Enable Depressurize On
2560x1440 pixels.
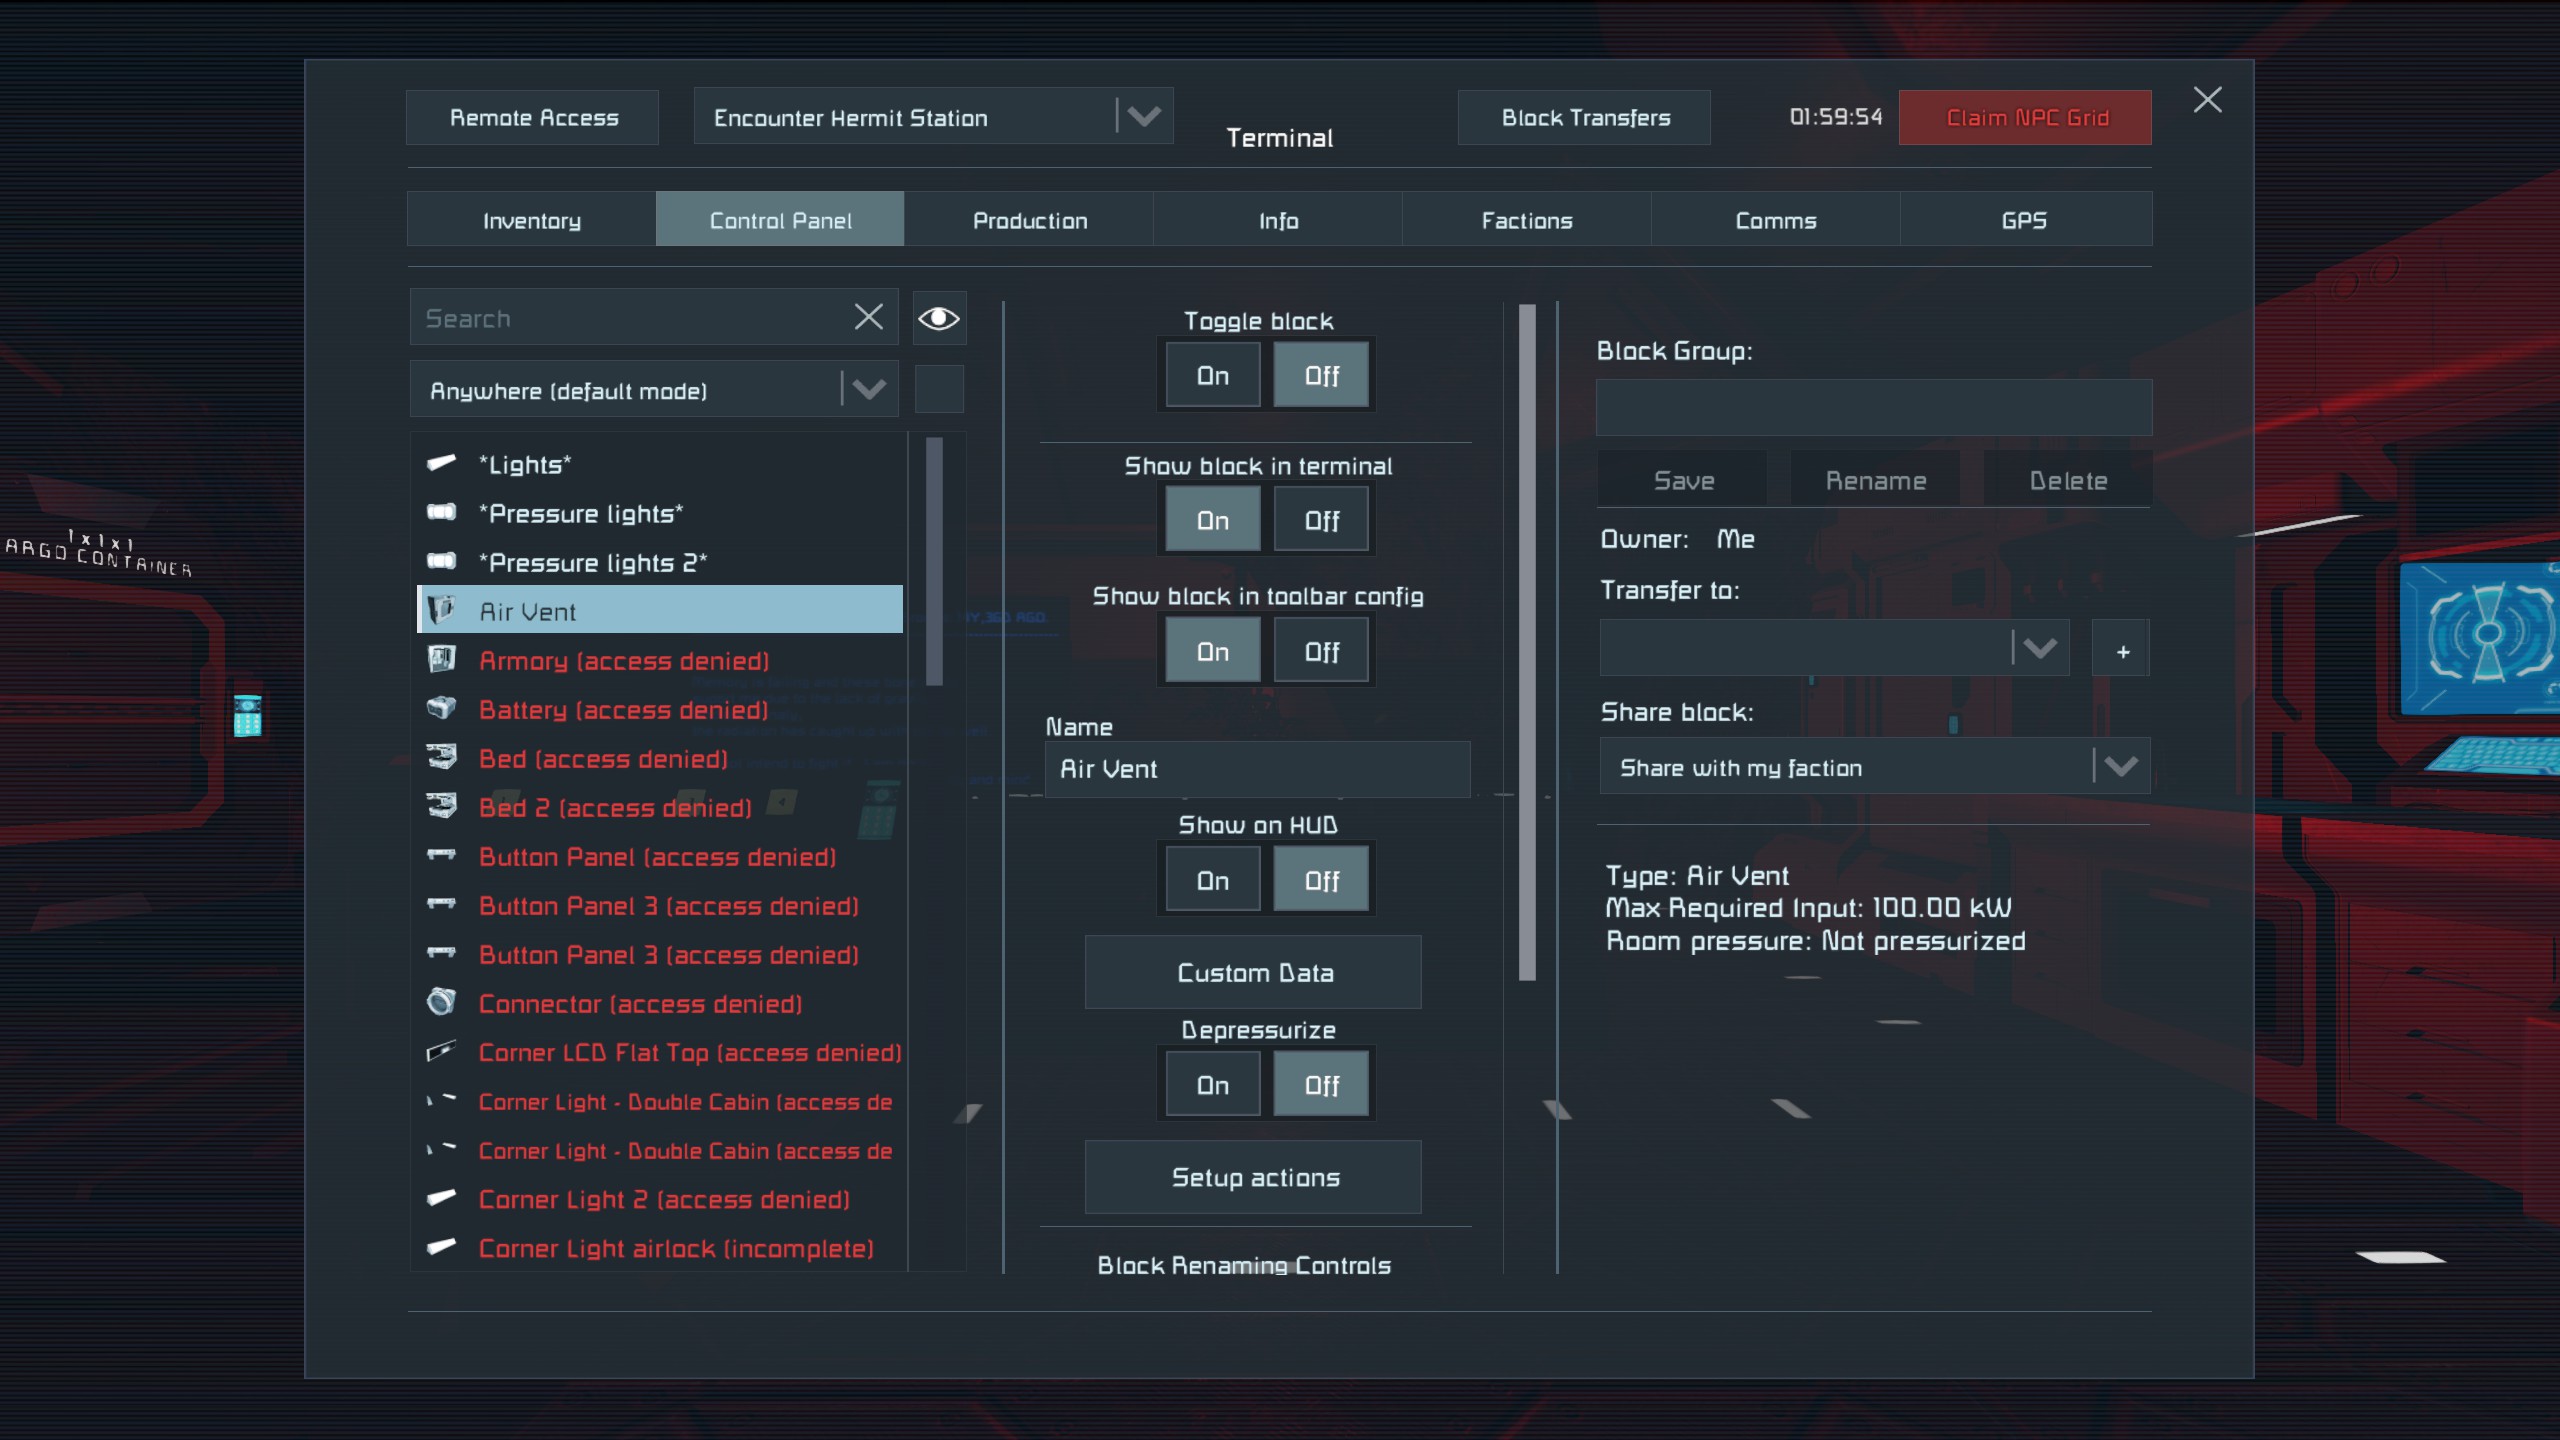(x=1212, y=1085)
